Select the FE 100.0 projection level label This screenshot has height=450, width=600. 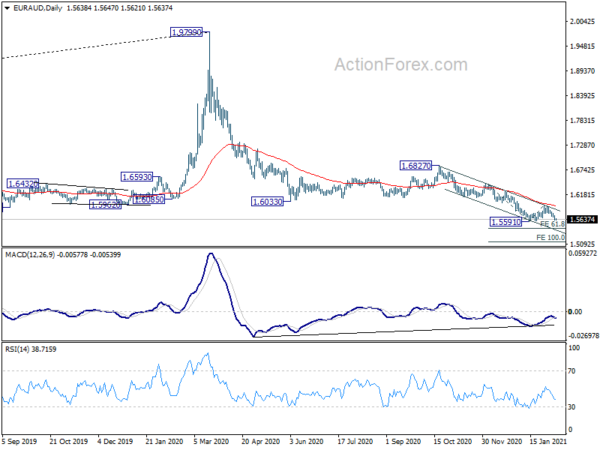click(x=550, y=238)
